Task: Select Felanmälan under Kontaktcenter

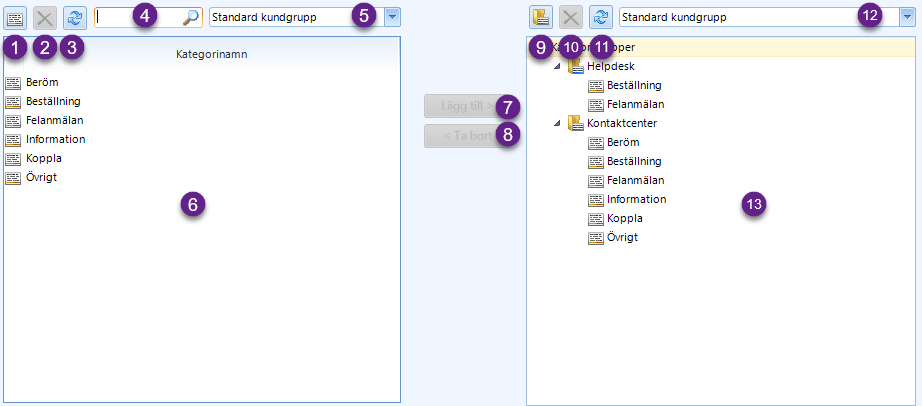Action: (636, 180)
